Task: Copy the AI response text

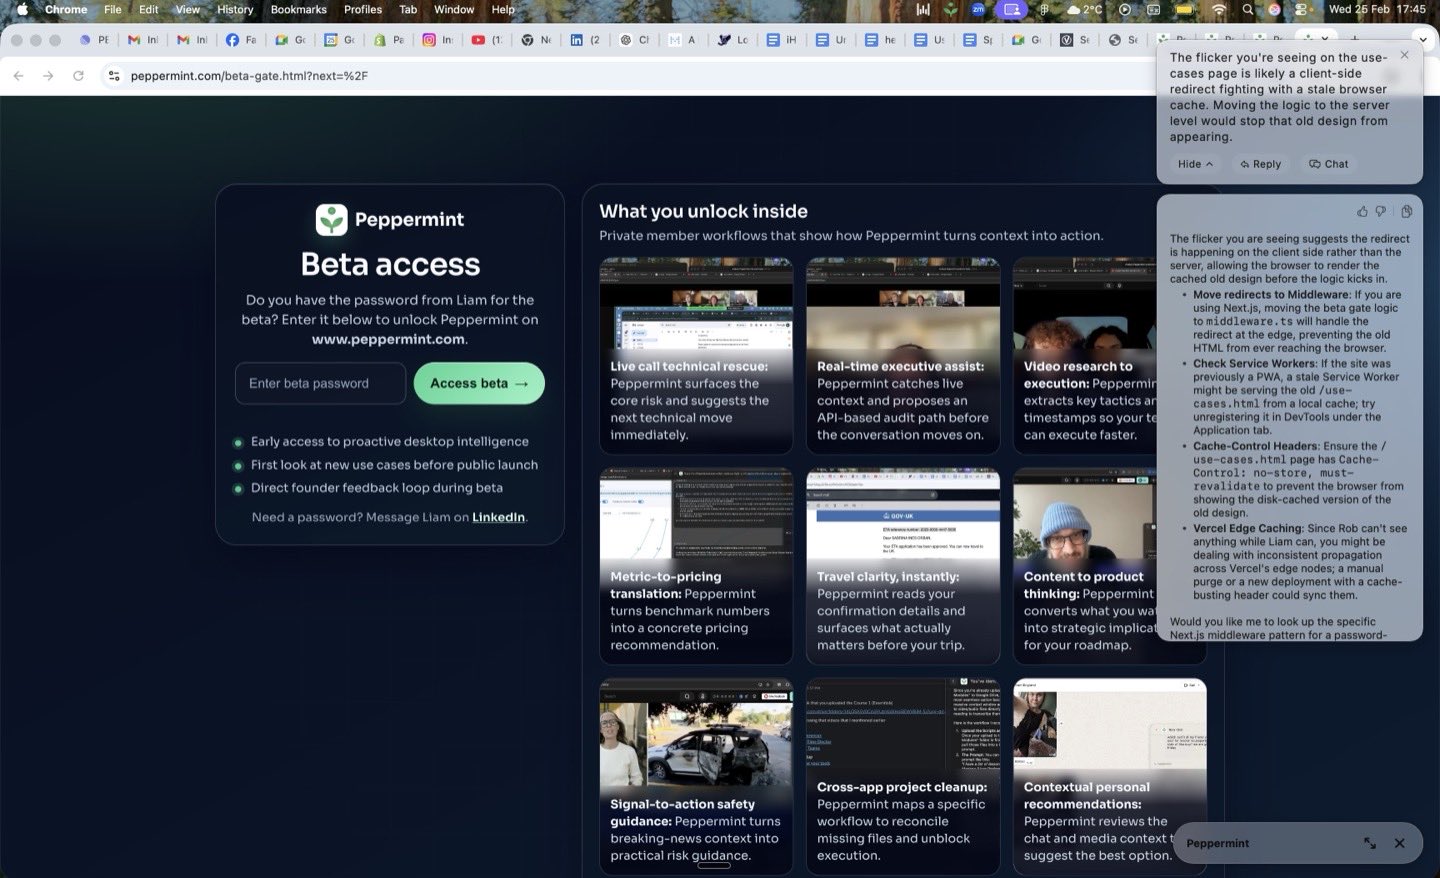Action: click(1407, 211)
